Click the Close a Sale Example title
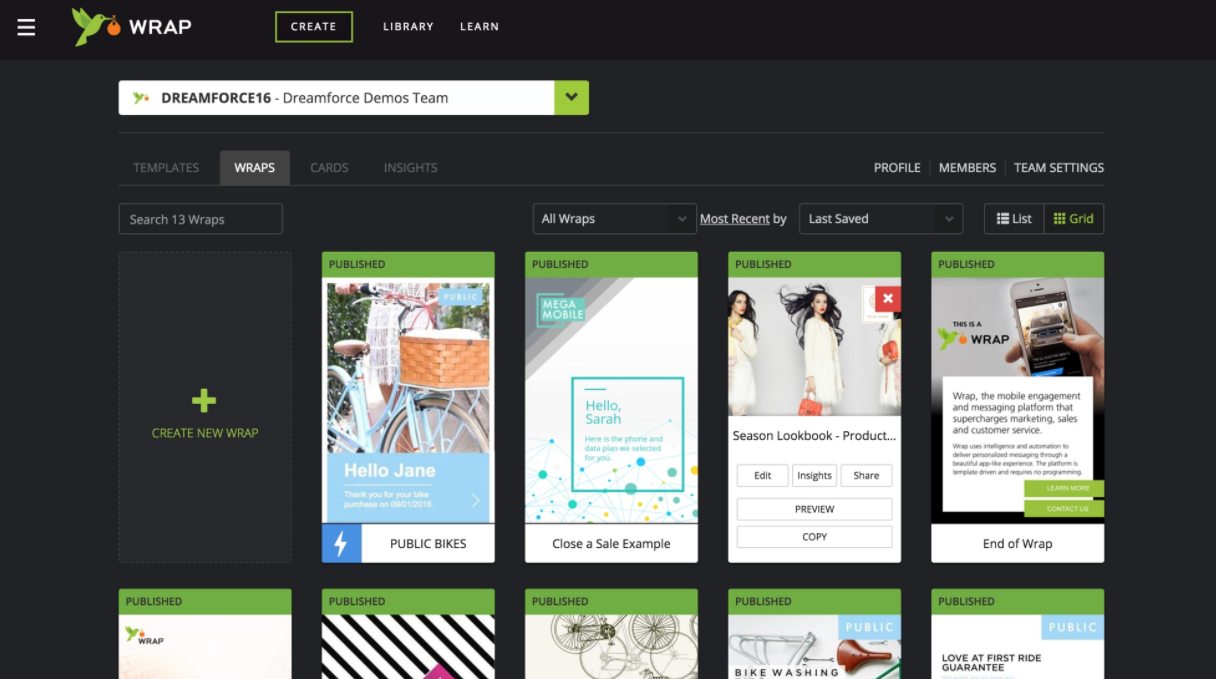 611,544
